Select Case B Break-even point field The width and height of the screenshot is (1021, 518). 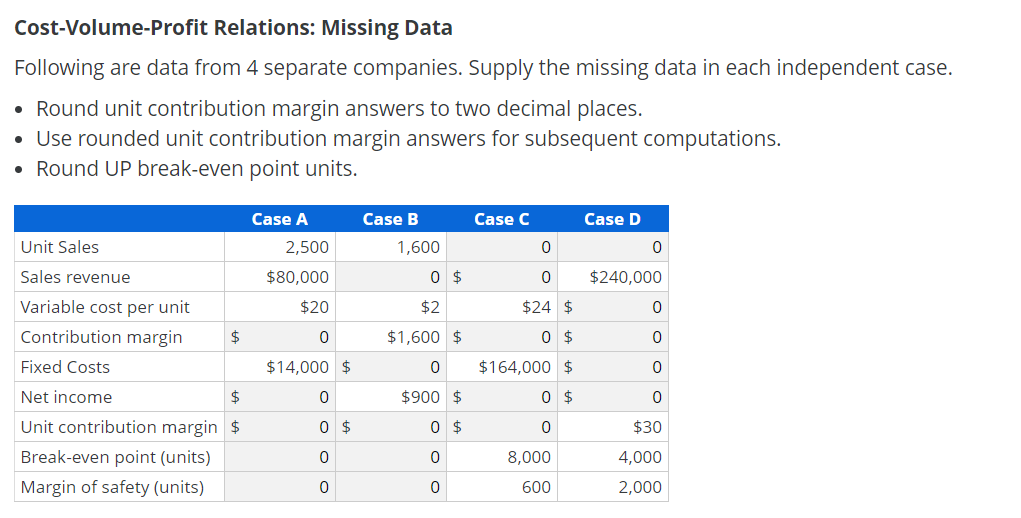[391, 457]
